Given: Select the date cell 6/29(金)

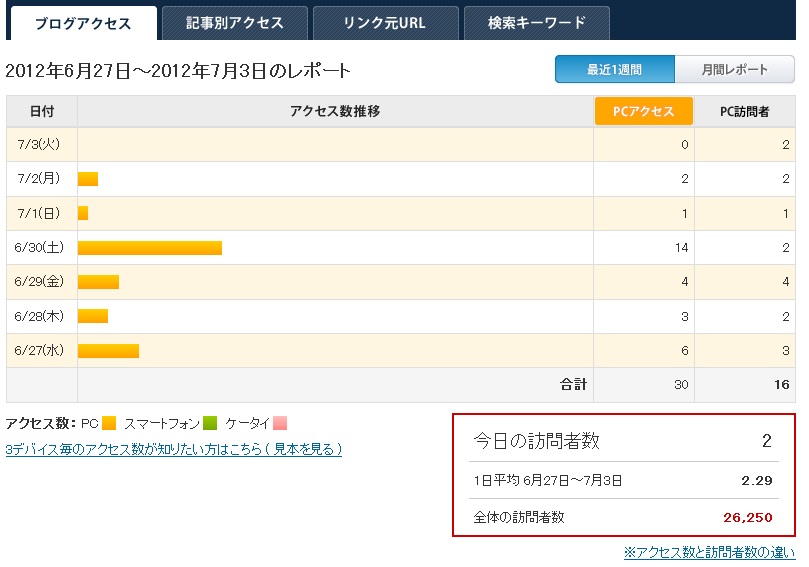Looking at the screenshot, I should (x=41, y=282).
